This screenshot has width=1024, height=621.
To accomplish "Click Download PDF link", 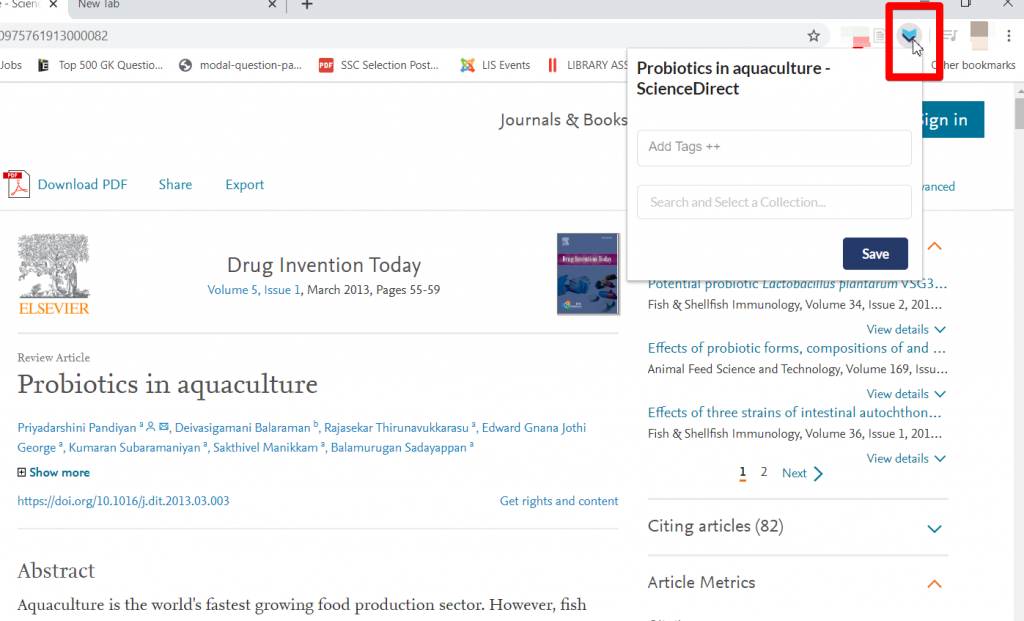I will tap(82, 185).
